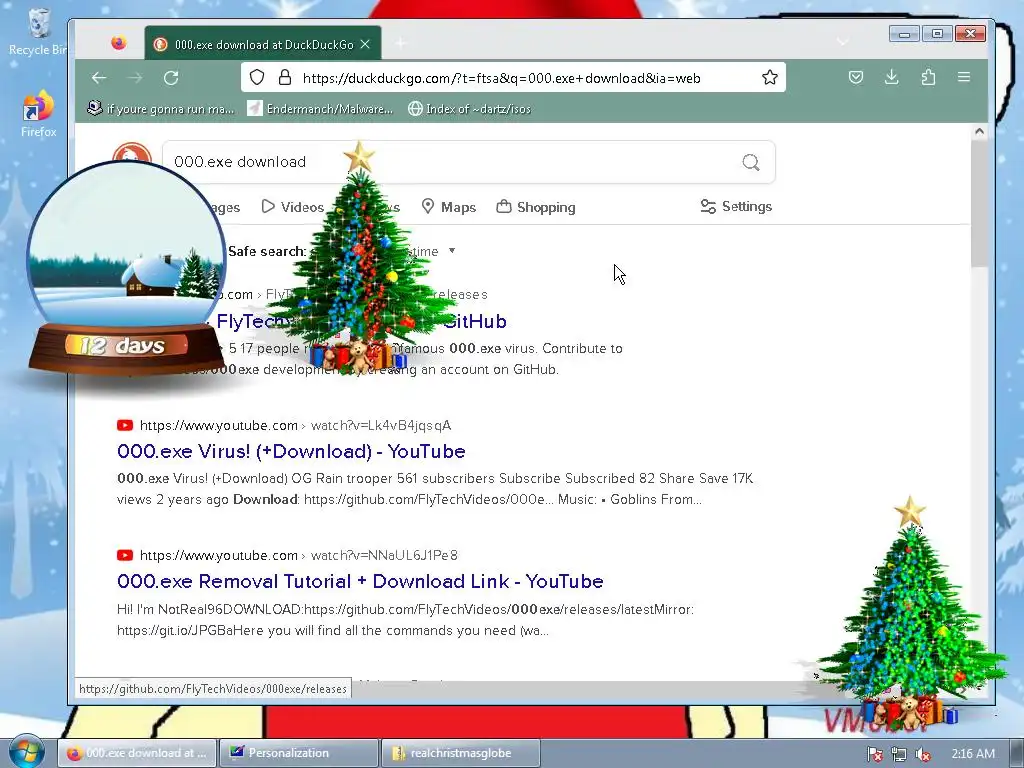Click YouTube favicon of Removal Tutorial result
Viewport: 1024px width, 768px height.
[x=125, y=555]
